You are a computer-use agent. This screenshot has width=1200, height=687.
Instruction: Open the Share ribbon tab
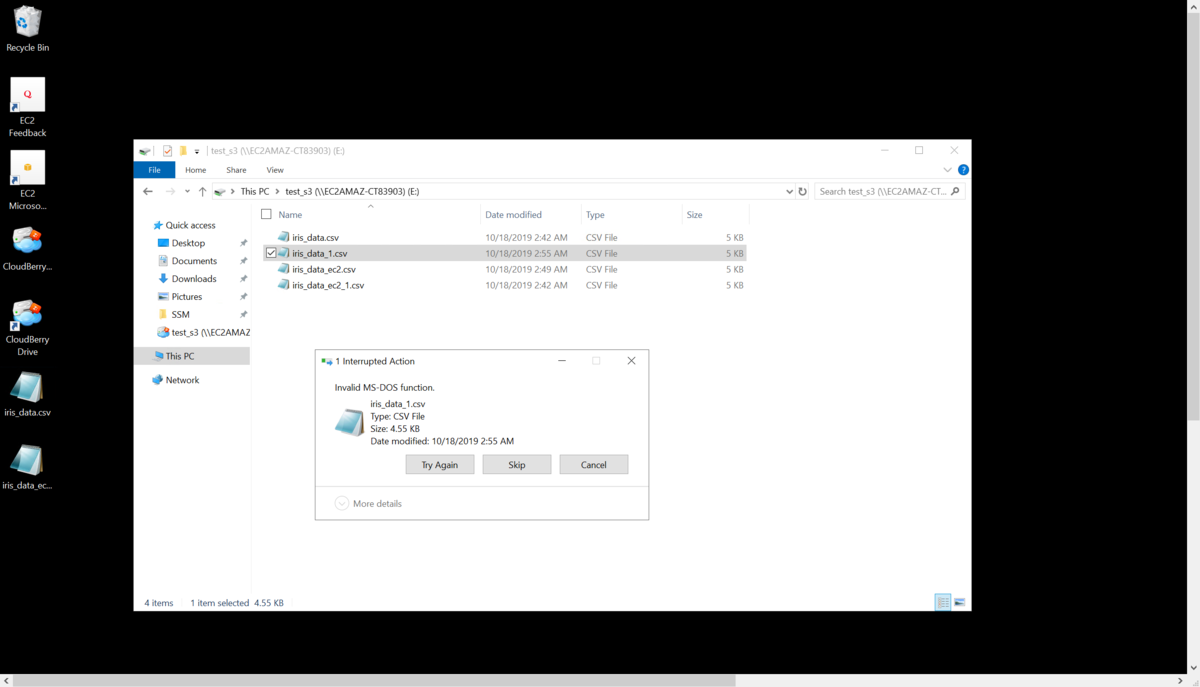(236, 170)
